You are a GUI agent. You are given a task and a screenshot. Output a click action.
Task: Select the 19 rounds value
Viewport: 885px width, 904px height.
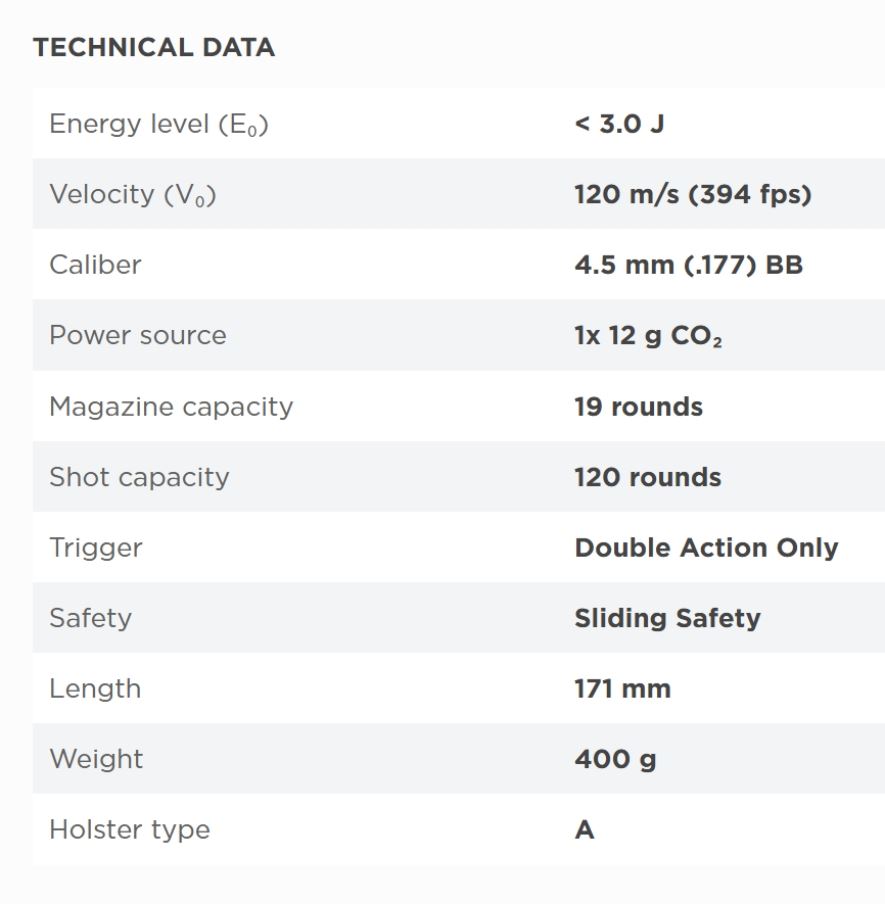click(638, 407)
